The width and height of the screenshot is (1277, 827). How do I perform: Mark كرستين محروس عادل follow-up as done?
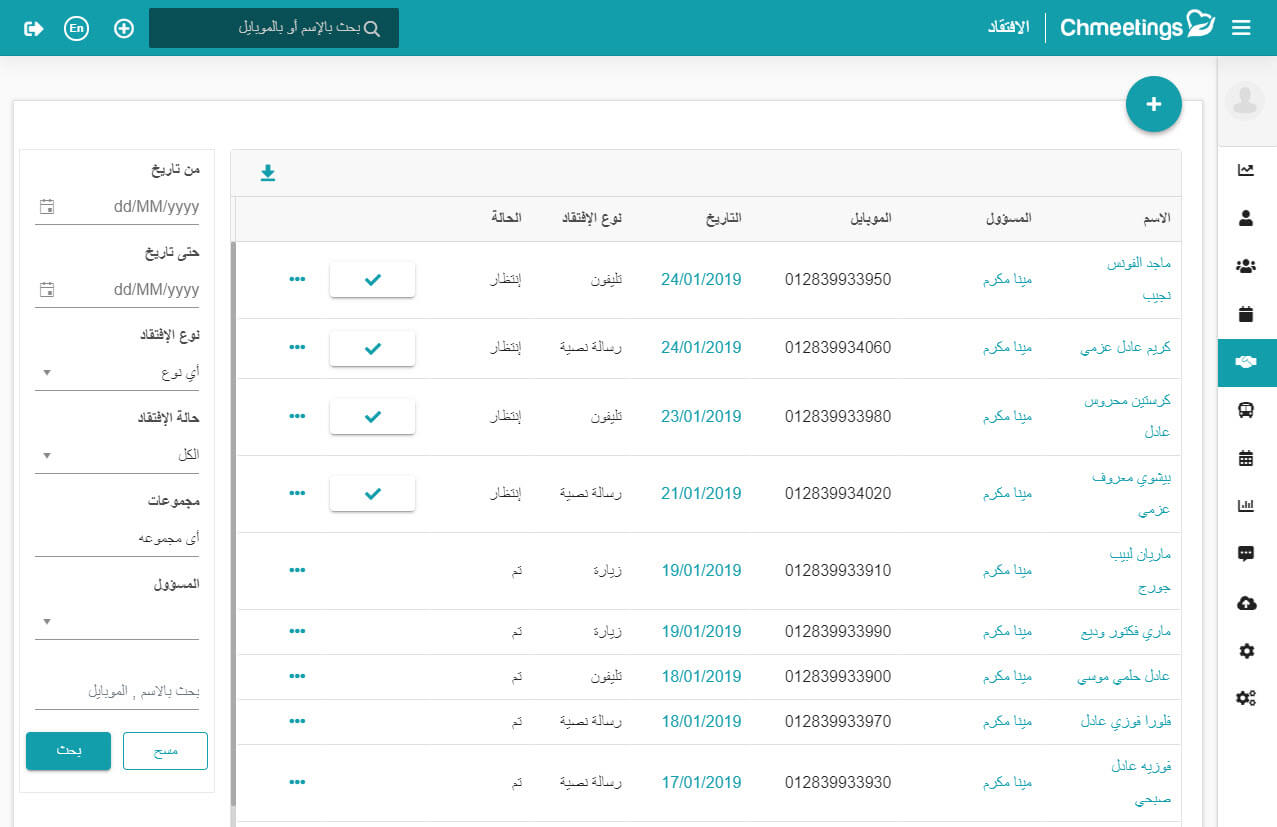372,416
